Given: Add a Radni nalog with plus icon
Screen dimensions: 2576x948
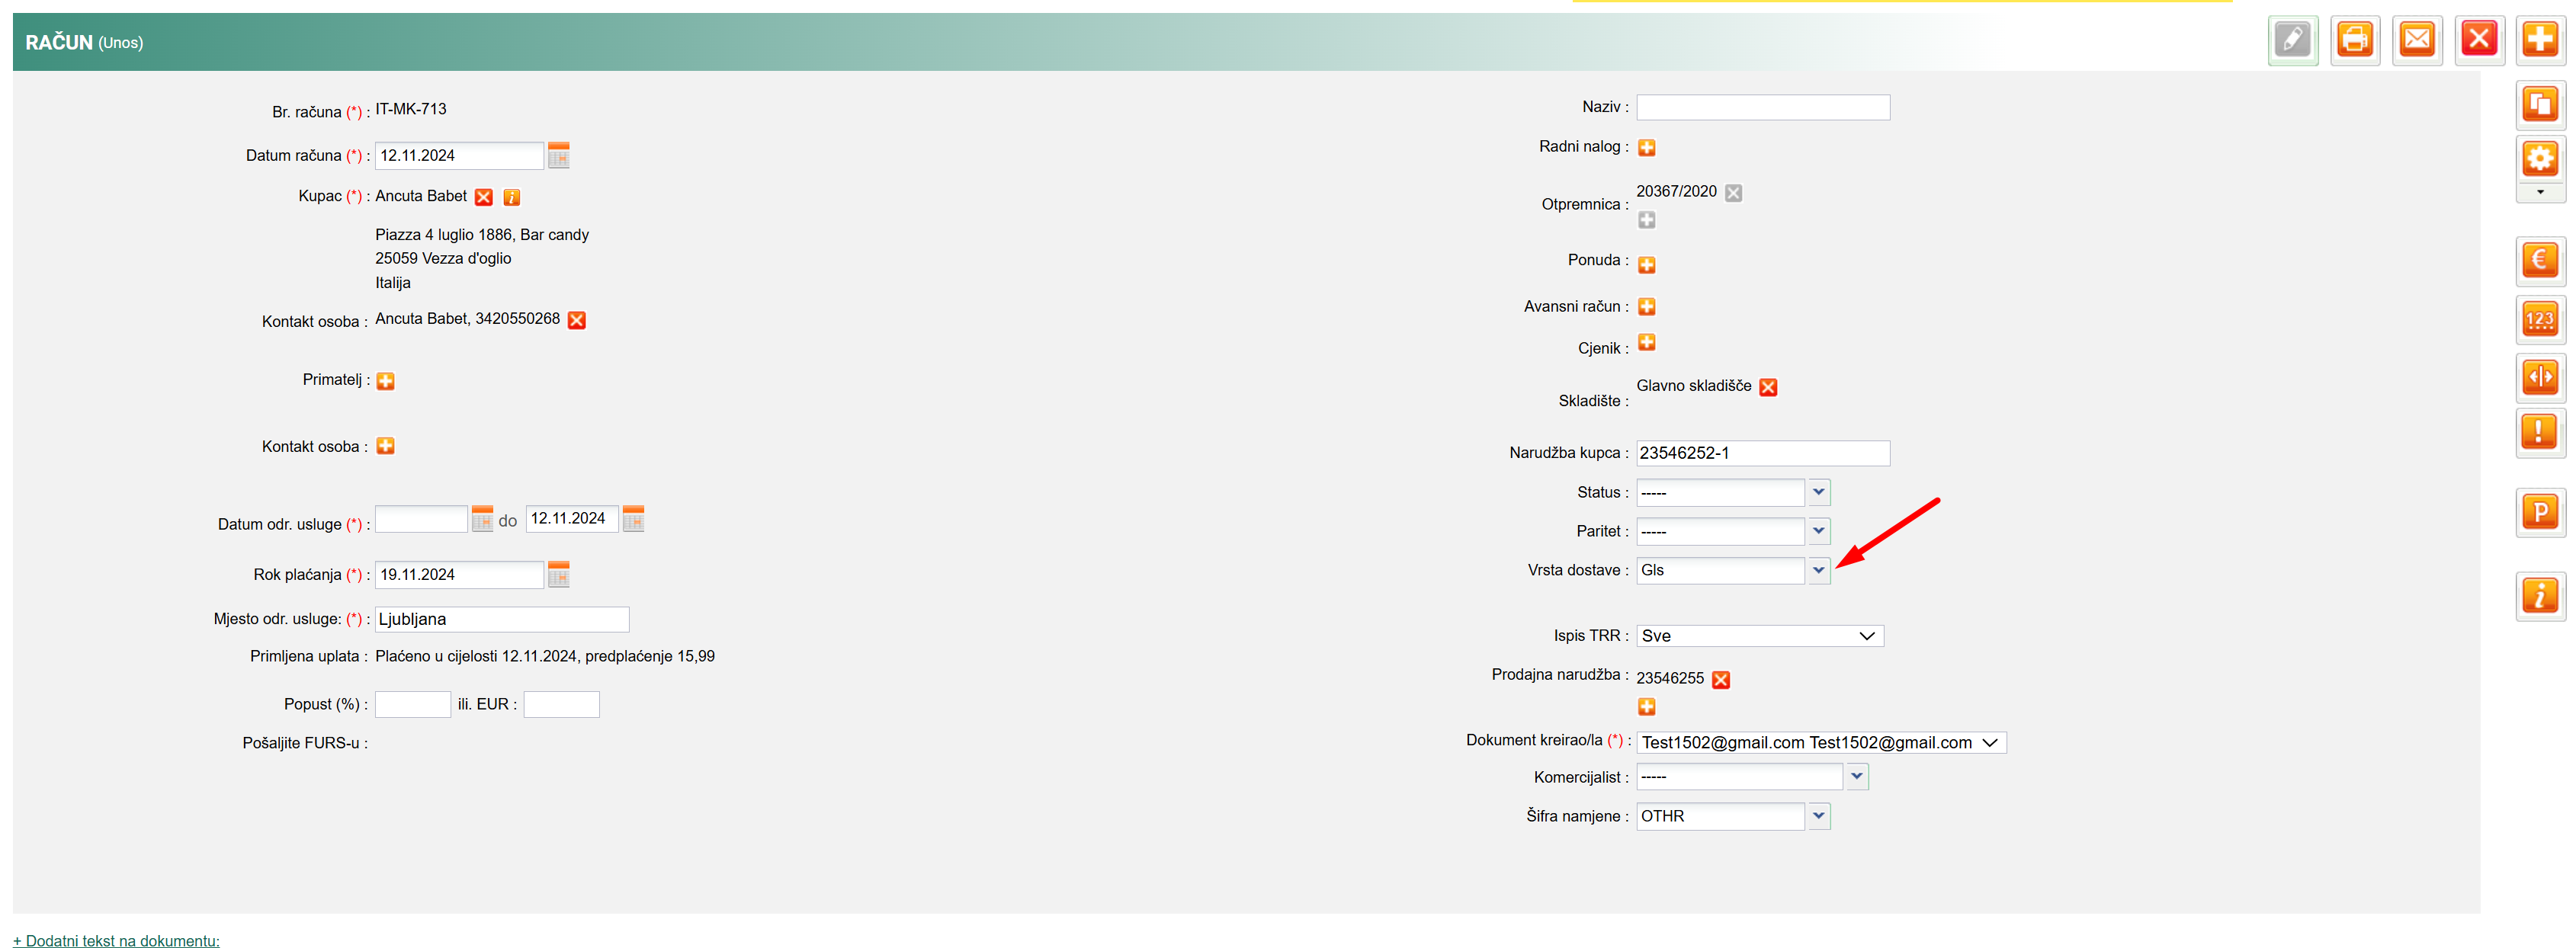Looking at the screenshot, I should click(x=1646, y=148).
